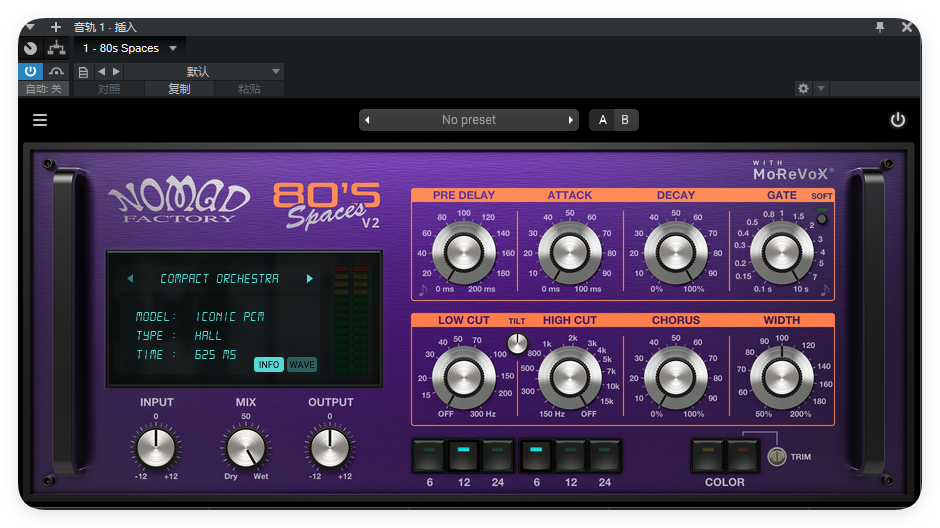Click the CHORUS knob
940x528 pixels.
(x=676, y=378)
